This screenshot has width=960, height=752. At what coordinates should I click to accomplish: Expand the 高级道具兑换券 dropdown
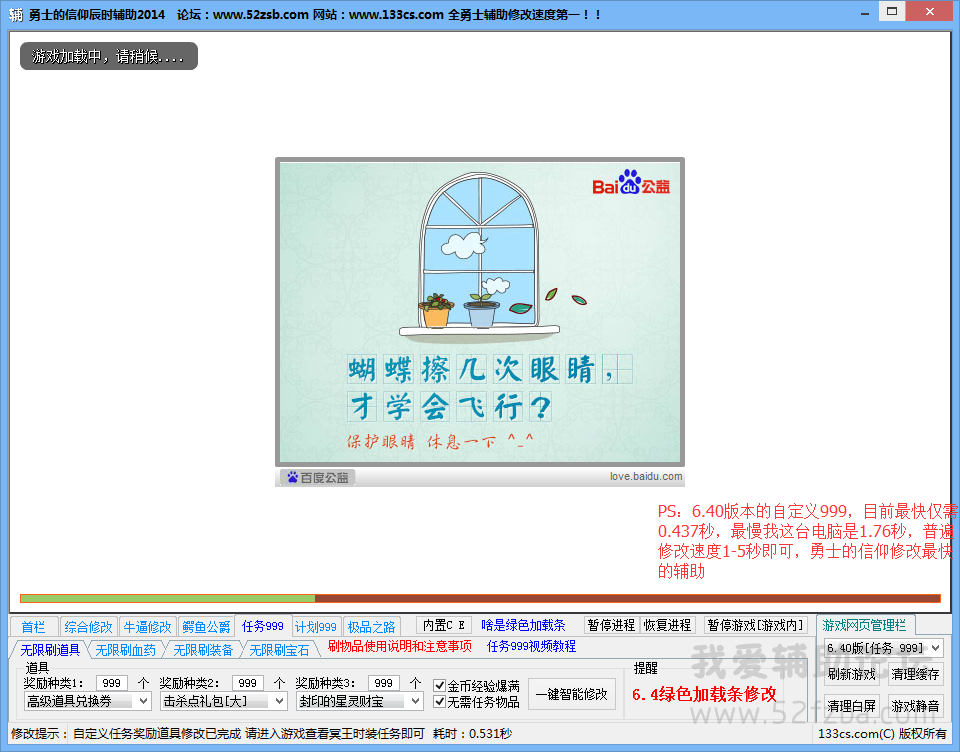click(x=88, y=701)
